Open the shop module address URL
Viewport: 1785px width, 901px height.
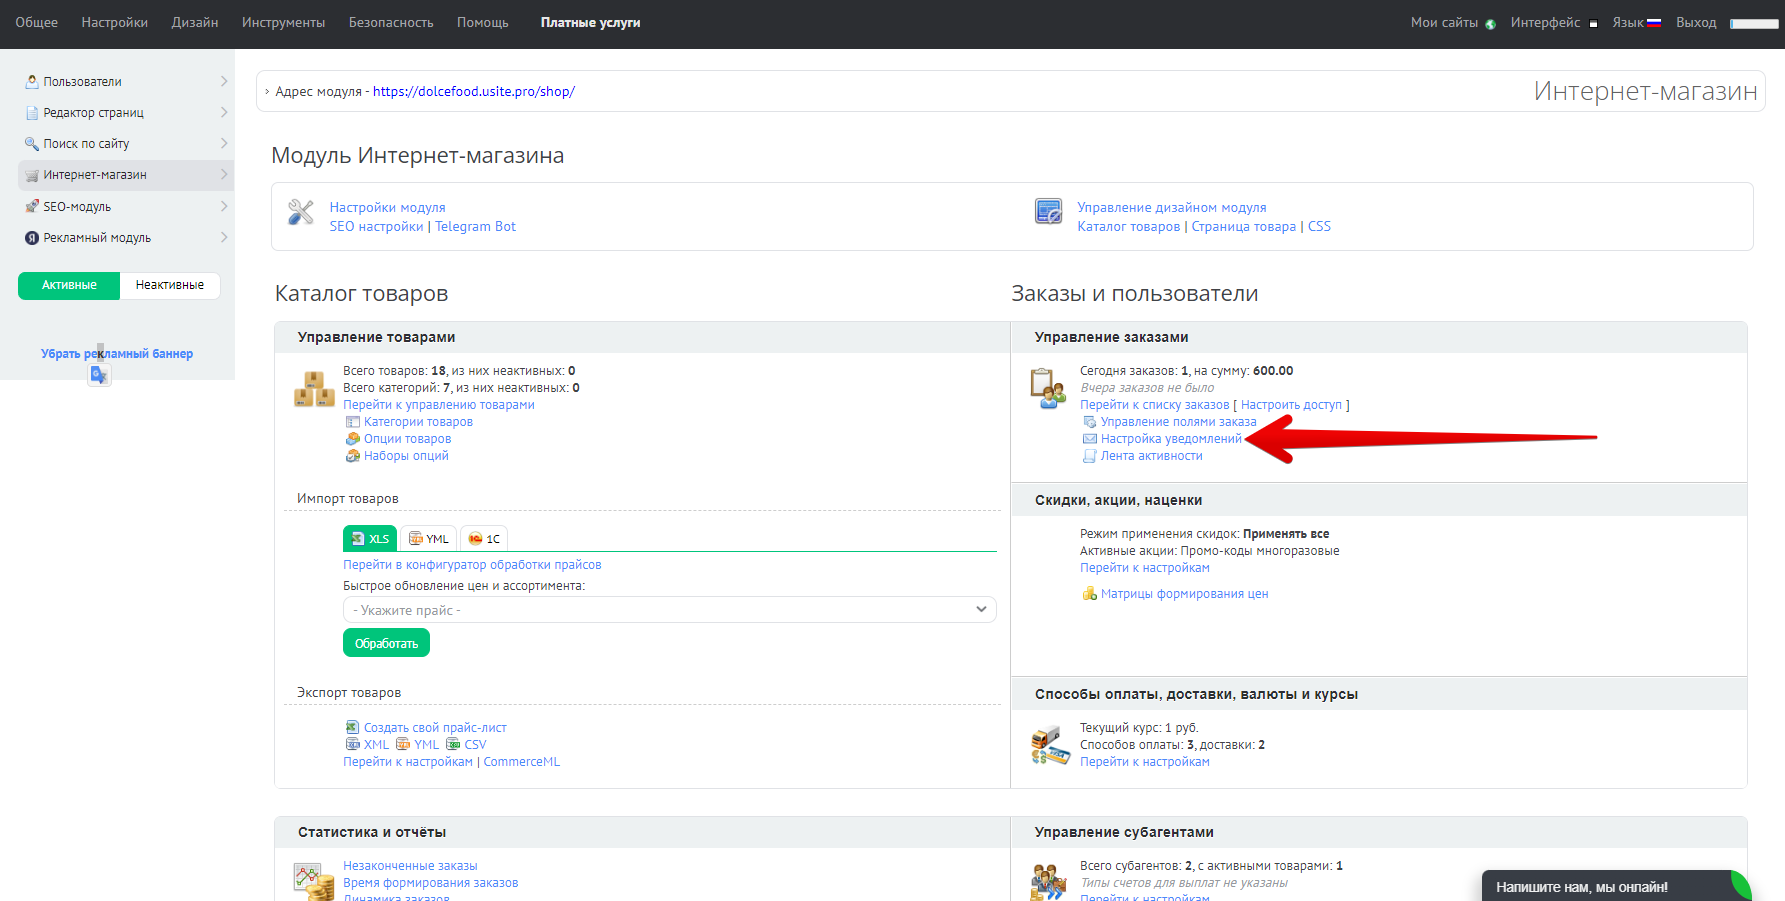[473, 91]
